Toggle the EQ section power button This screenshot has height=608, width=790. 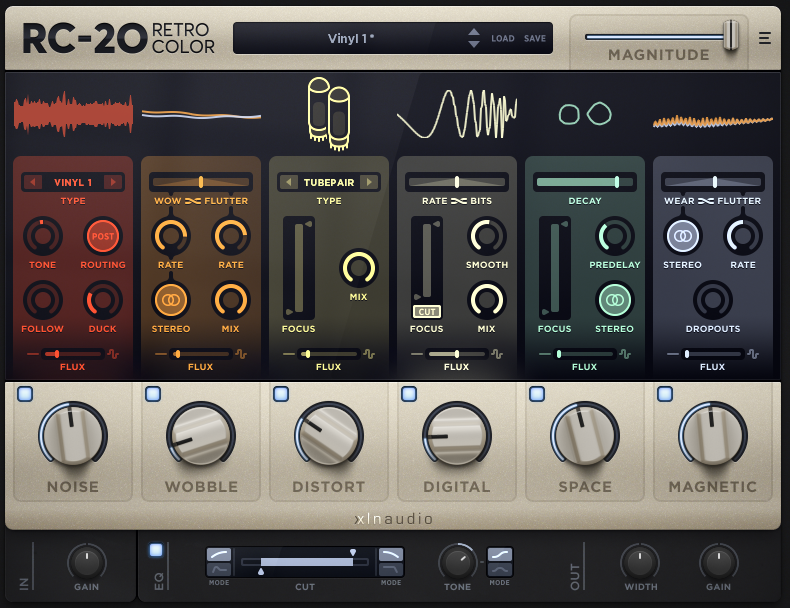(156, 550)
